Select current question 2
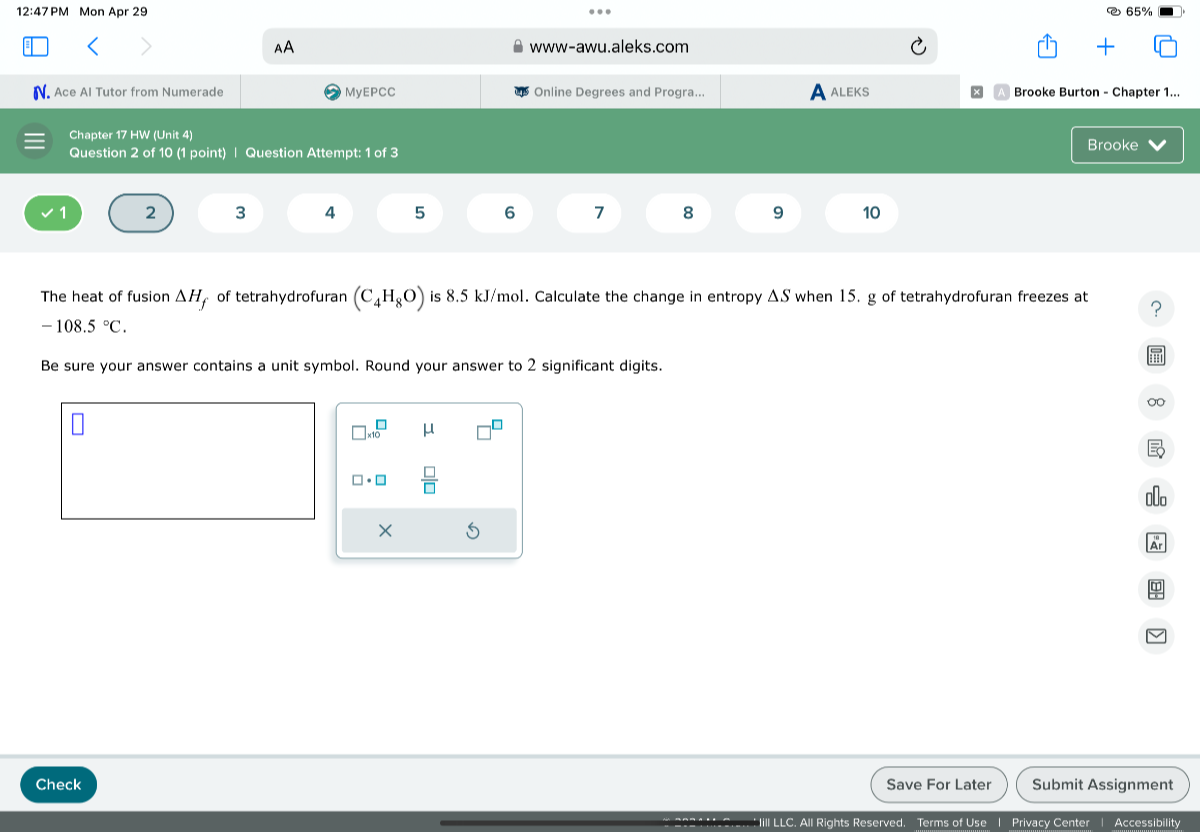Image resolution: width=1200 pixels, height=833 pixels. tap(141, 212)
